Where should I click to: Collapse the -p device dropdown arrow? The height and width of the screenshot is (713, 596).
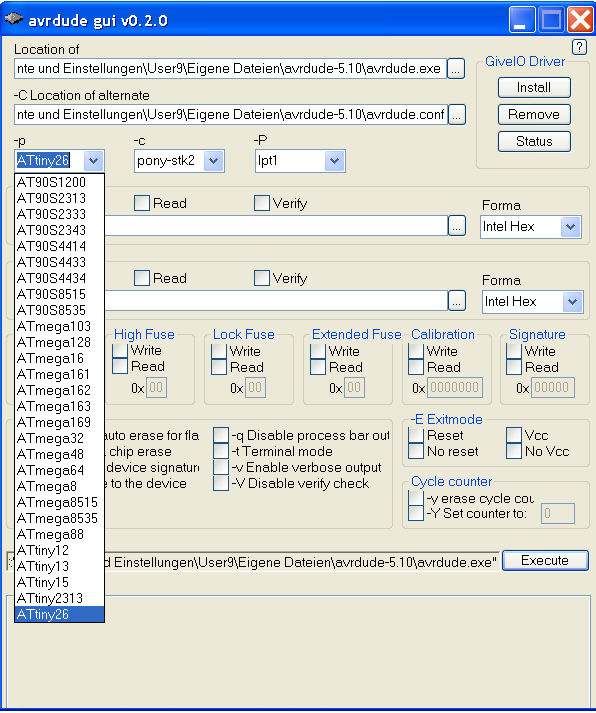click(94, 161)
